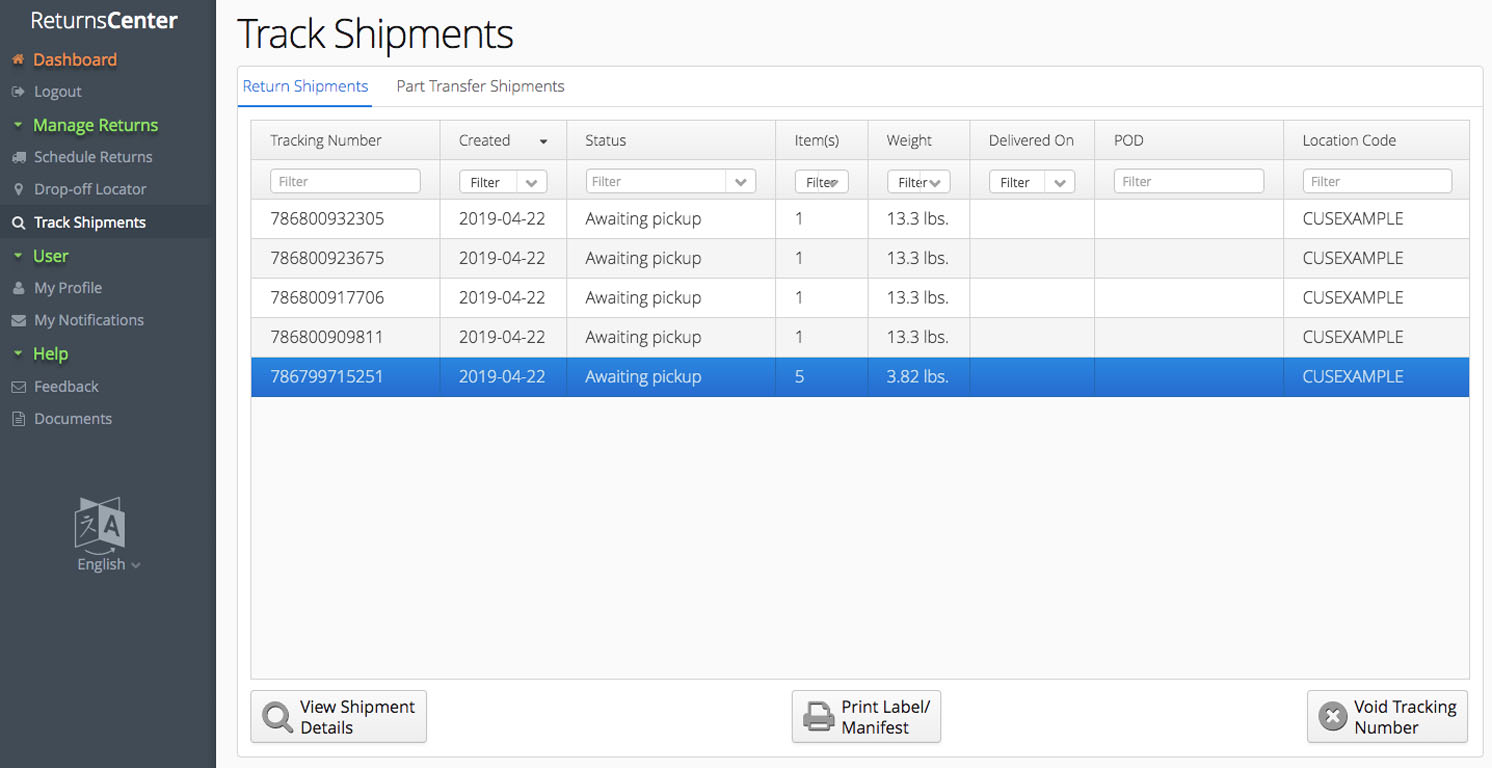Click the language translation icon
Image resolution: width=1492 pixels, height=768 pixels.
(x=101, y=524)
